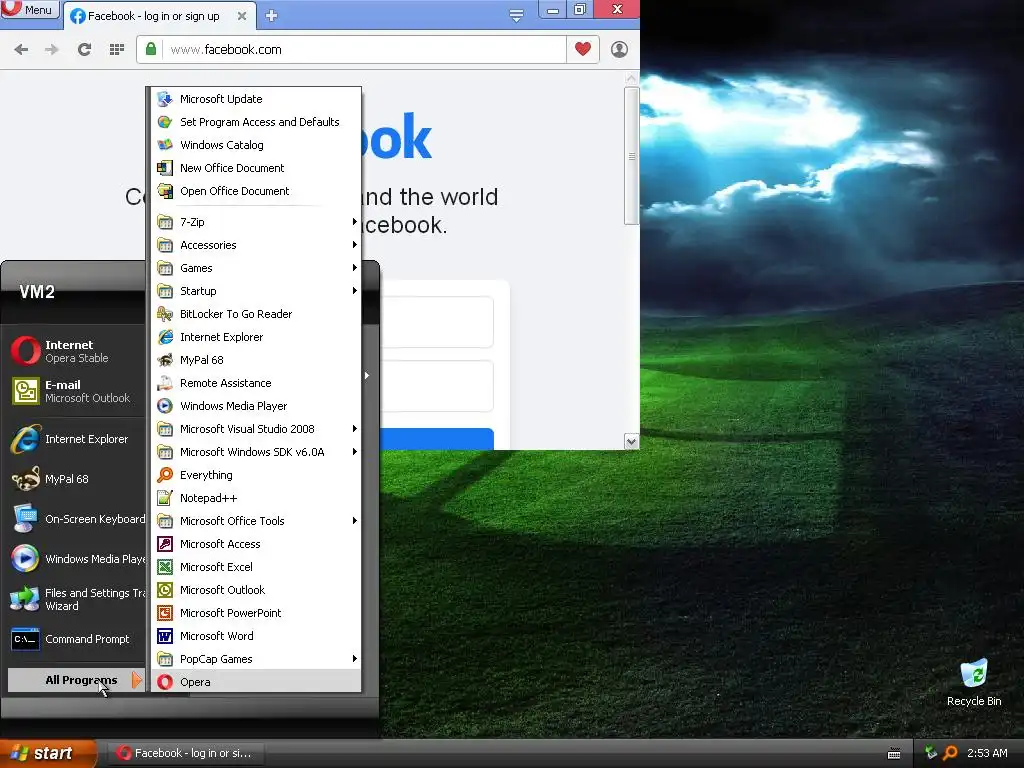Screen dimensions: 1024x768
Task: Launch Notepad++ via its icon
Action: pos(165,498)
